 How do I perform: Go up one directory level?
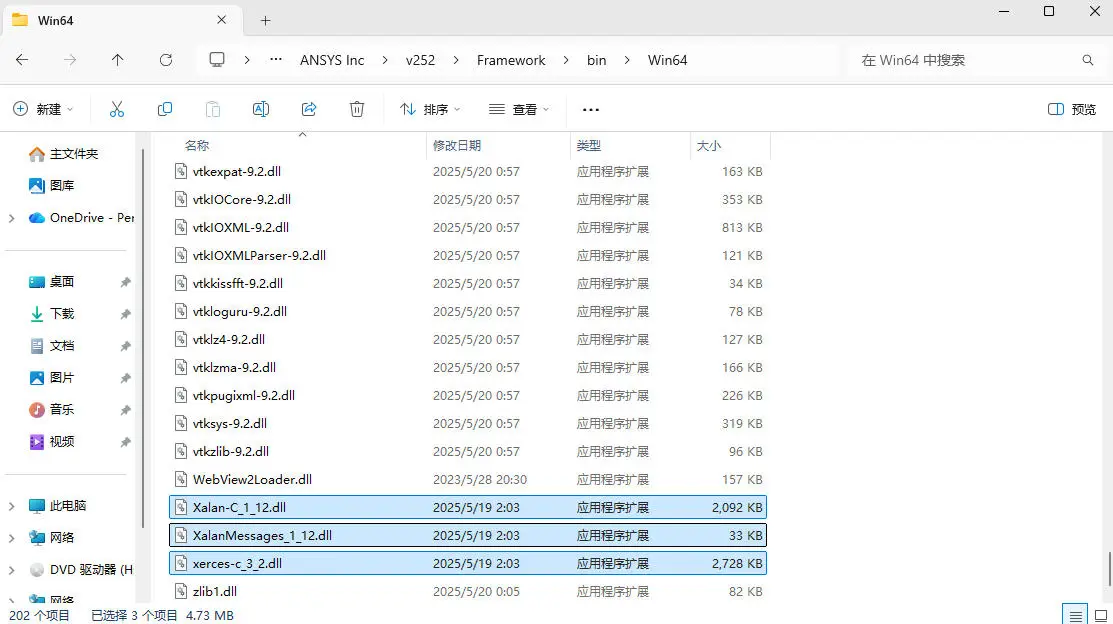[118, 60]
